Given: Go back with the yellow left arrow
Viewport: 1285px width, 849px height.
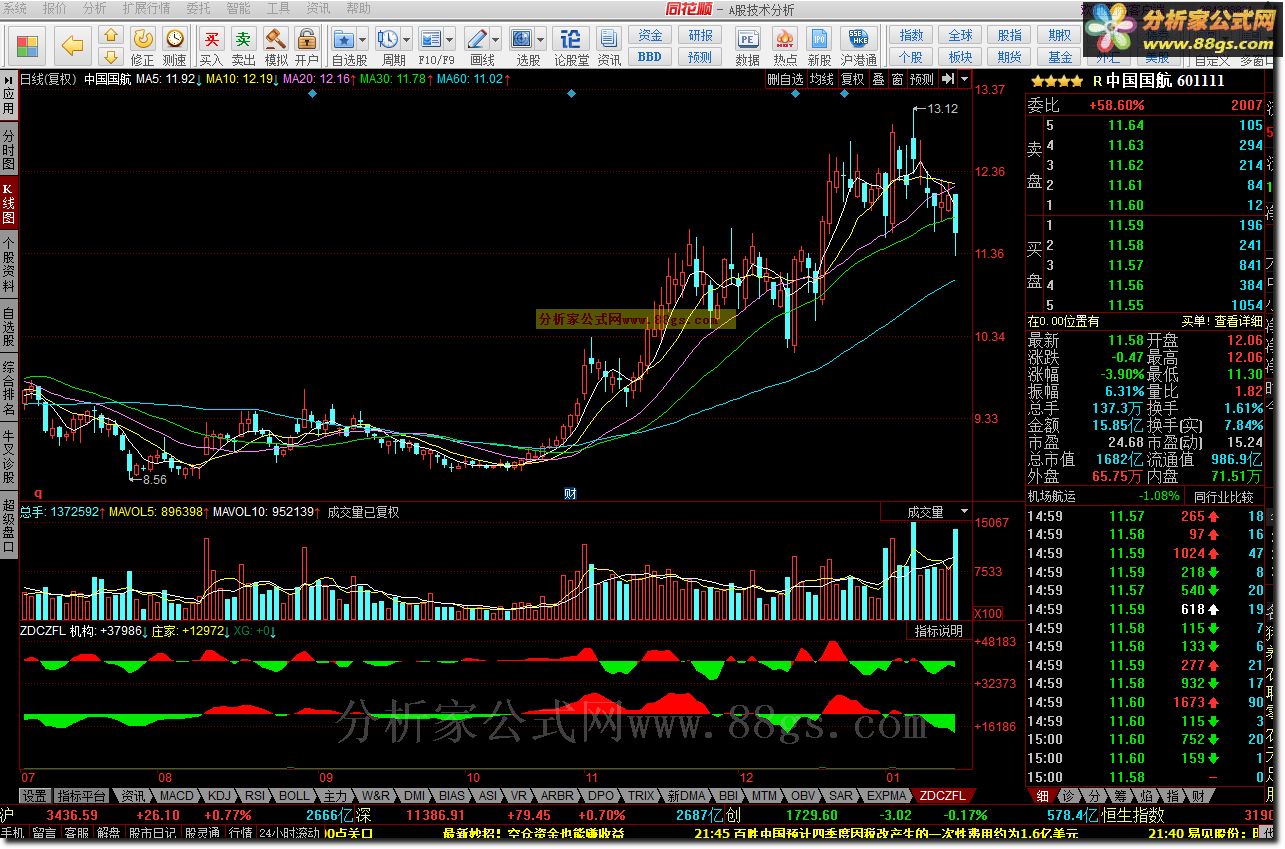Looking at the screenshot, I should click(73, 45).
